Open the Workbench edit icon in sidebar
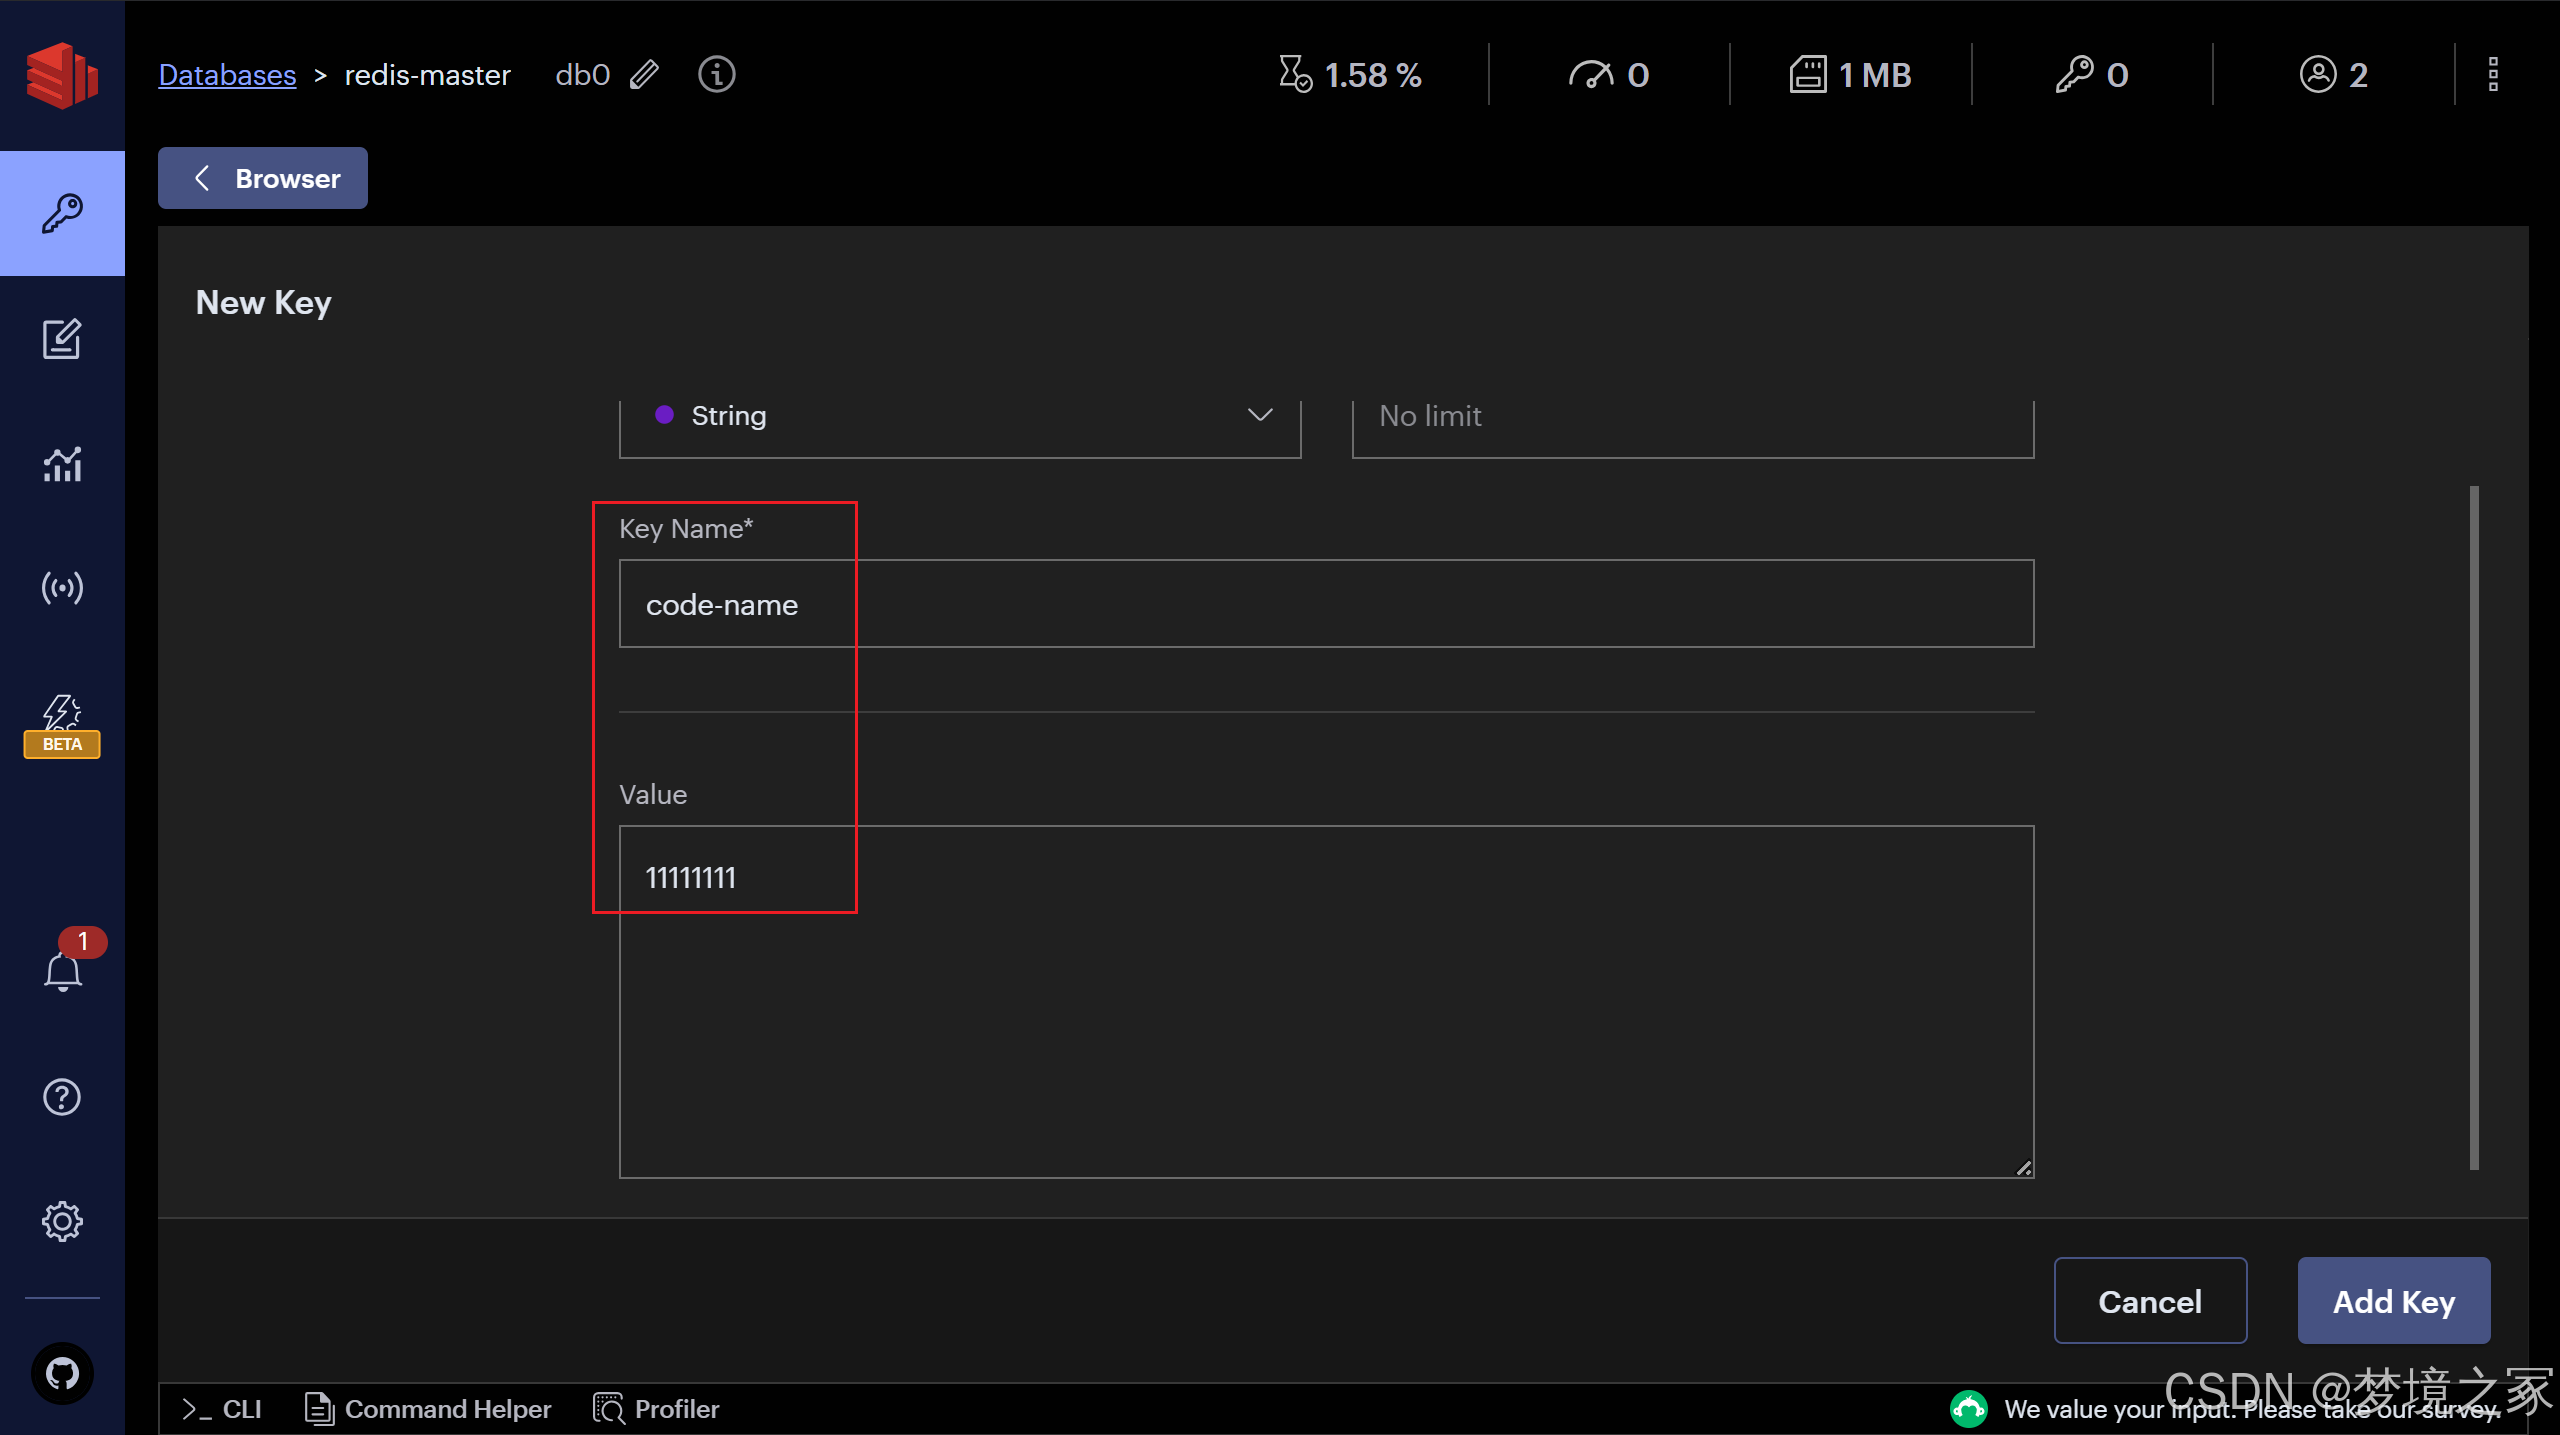2560x1435 pixels. click(x=62, y=339)
